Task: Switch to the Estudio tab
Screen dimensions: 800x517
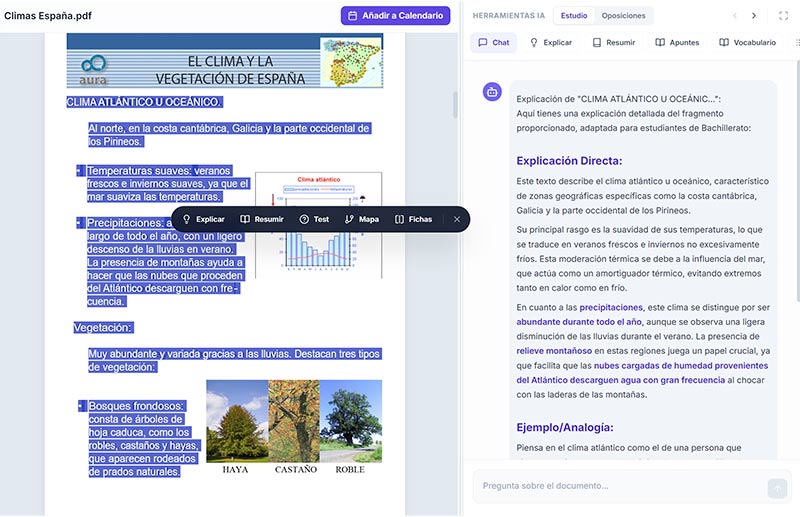Action: coord(574,16)
